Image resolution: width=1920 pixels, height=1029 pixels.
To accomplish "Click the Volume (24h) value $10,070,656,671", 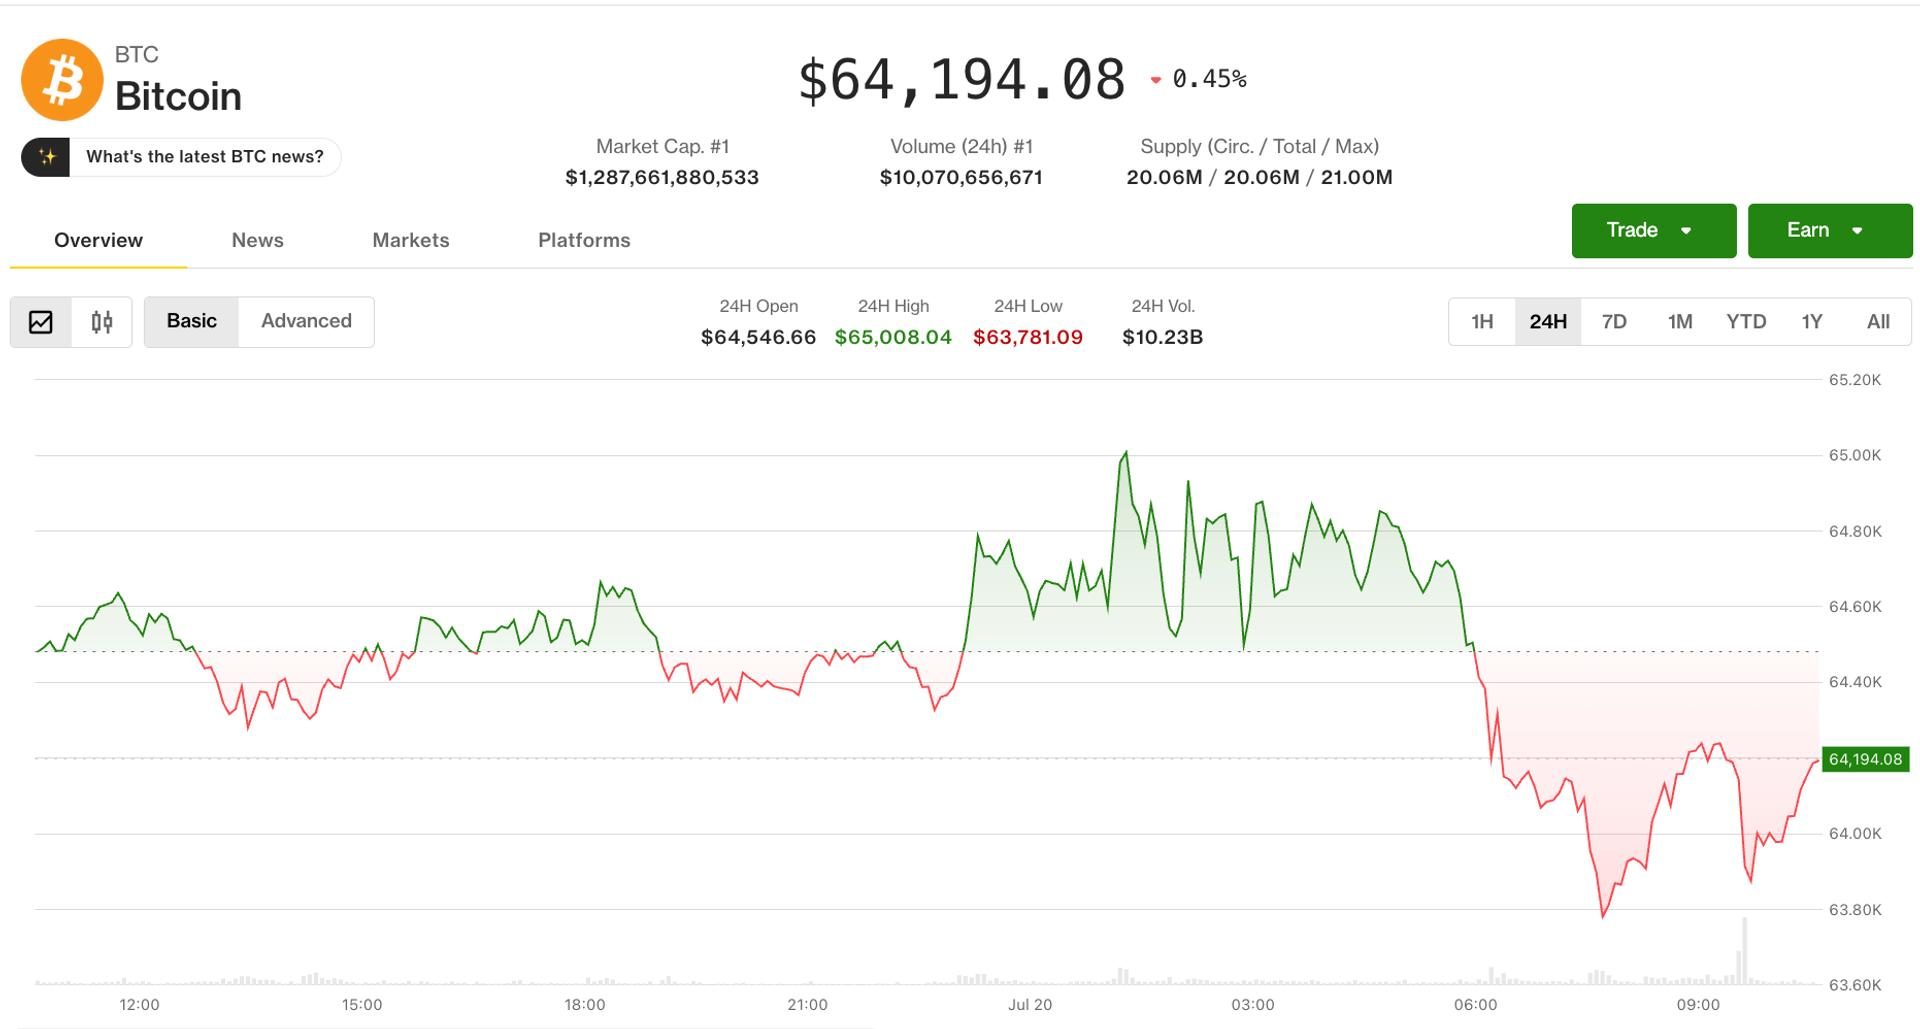I will click(x=961, y=177).
